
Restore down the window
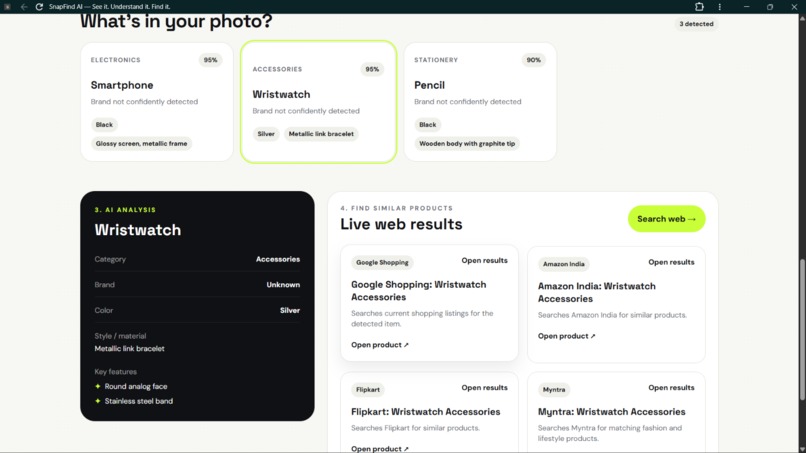[x=770, y=7]
